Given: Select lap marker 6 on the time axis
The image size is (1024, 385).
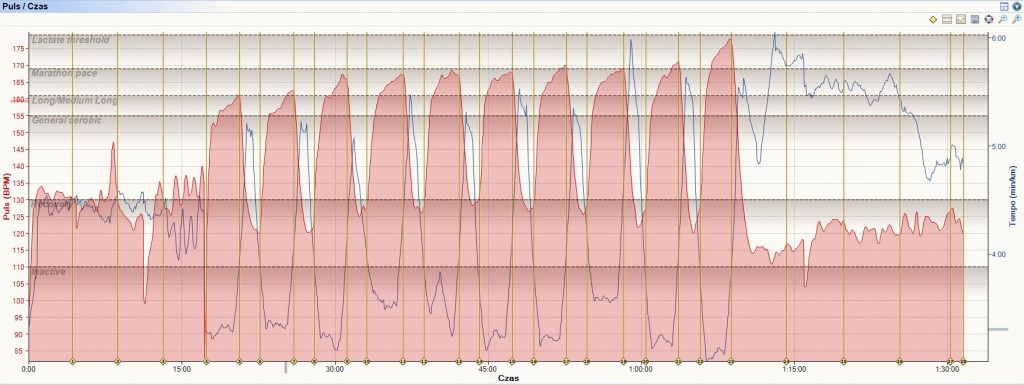Looking at the screenshot, I should point(260,361).
